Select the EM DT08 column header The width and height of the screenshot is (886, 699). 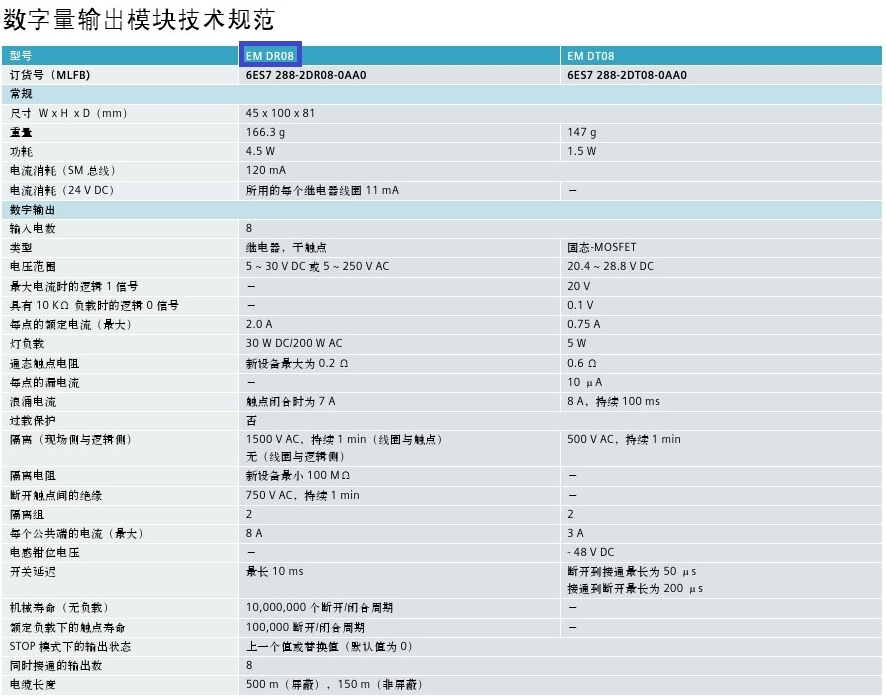tap(590, 56)
